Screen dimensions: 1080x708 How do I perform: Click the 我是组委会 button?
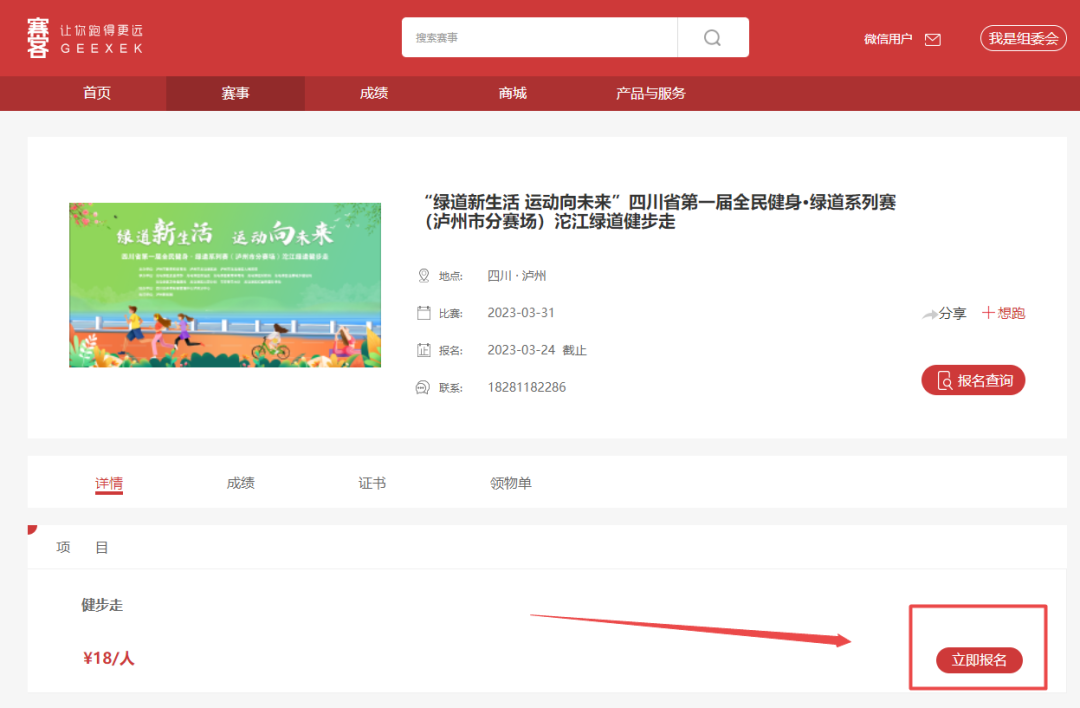1023,38
